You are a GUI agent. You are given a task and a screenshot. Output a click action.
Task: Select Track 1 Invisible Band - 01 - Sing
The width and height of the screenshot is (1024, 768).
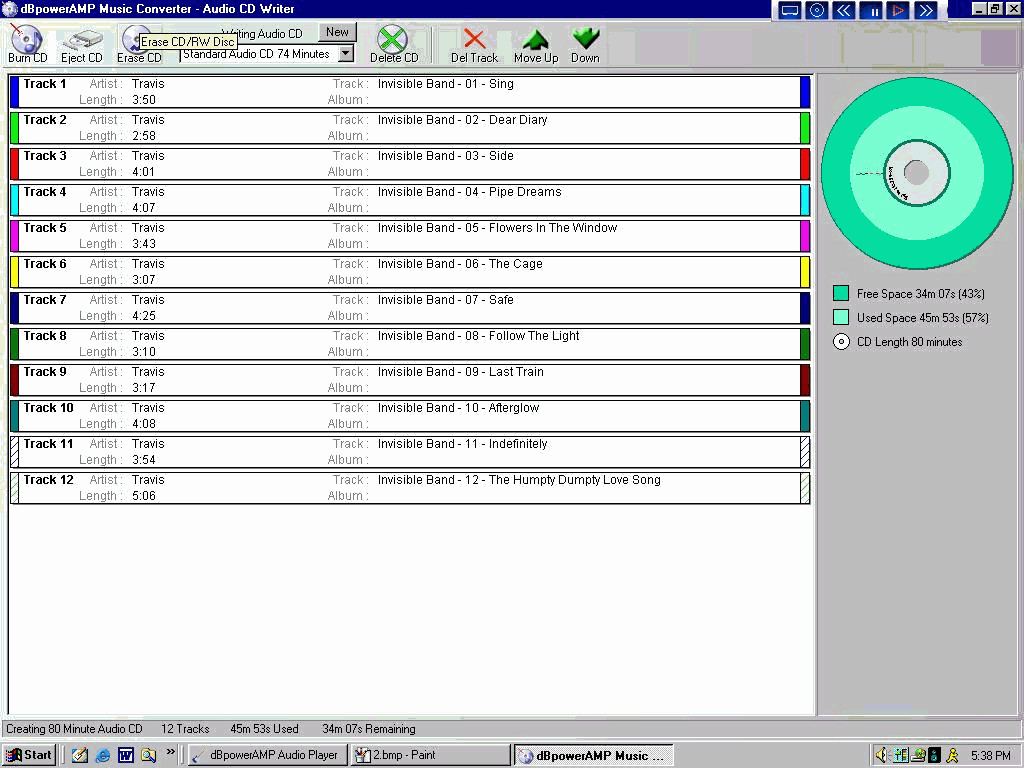(410, 91)
